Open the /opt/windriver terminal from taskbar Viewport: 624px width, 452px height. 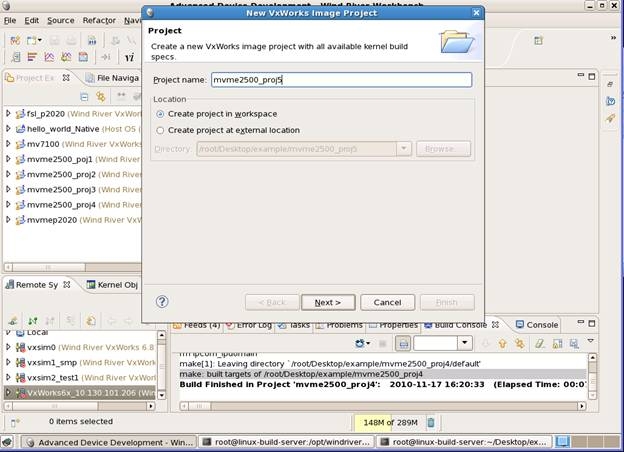coord(287,442)
